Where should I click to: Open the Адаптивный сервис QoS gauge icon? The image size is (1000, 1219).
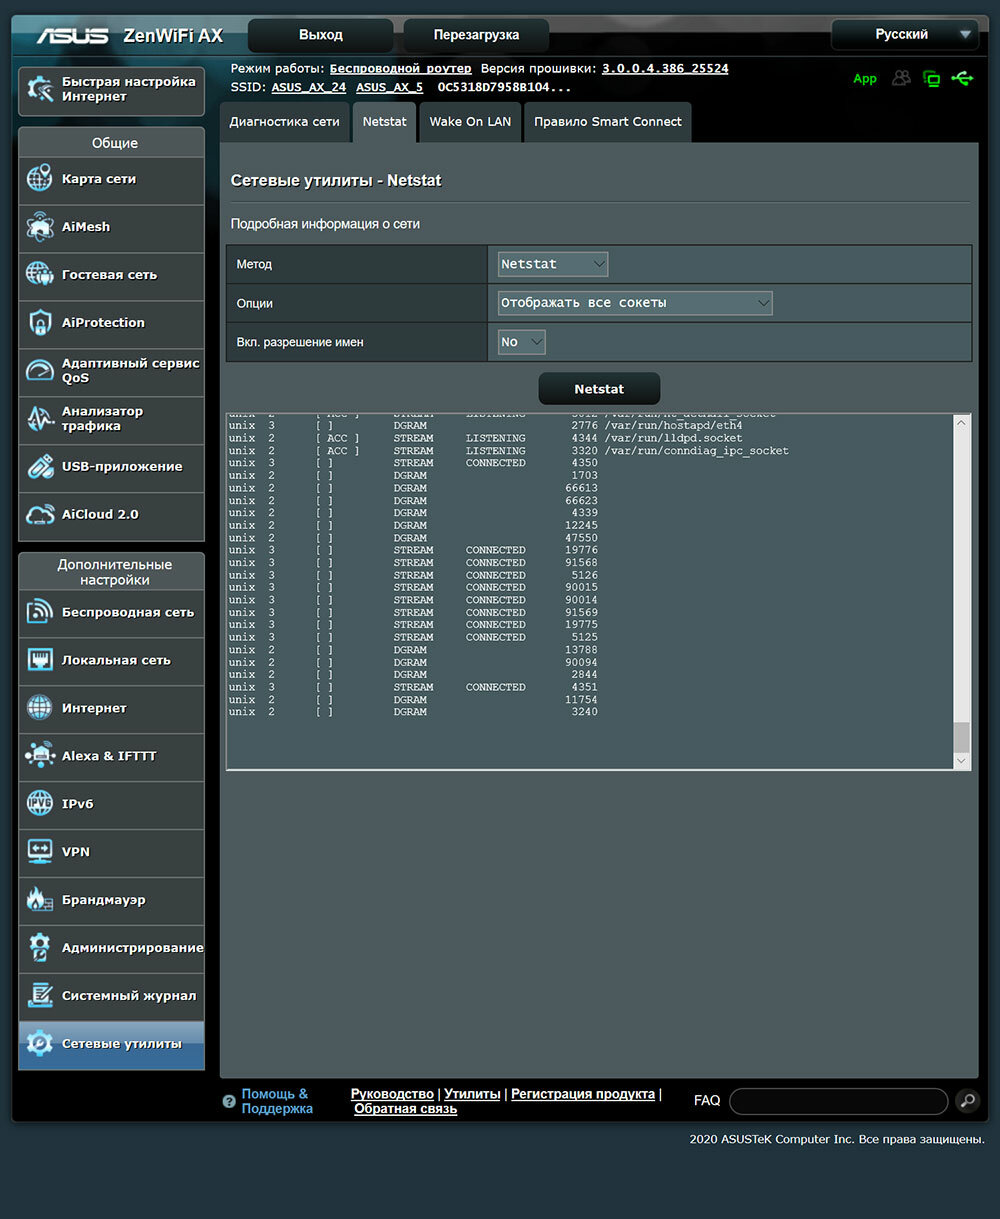[x=40, y=371]
